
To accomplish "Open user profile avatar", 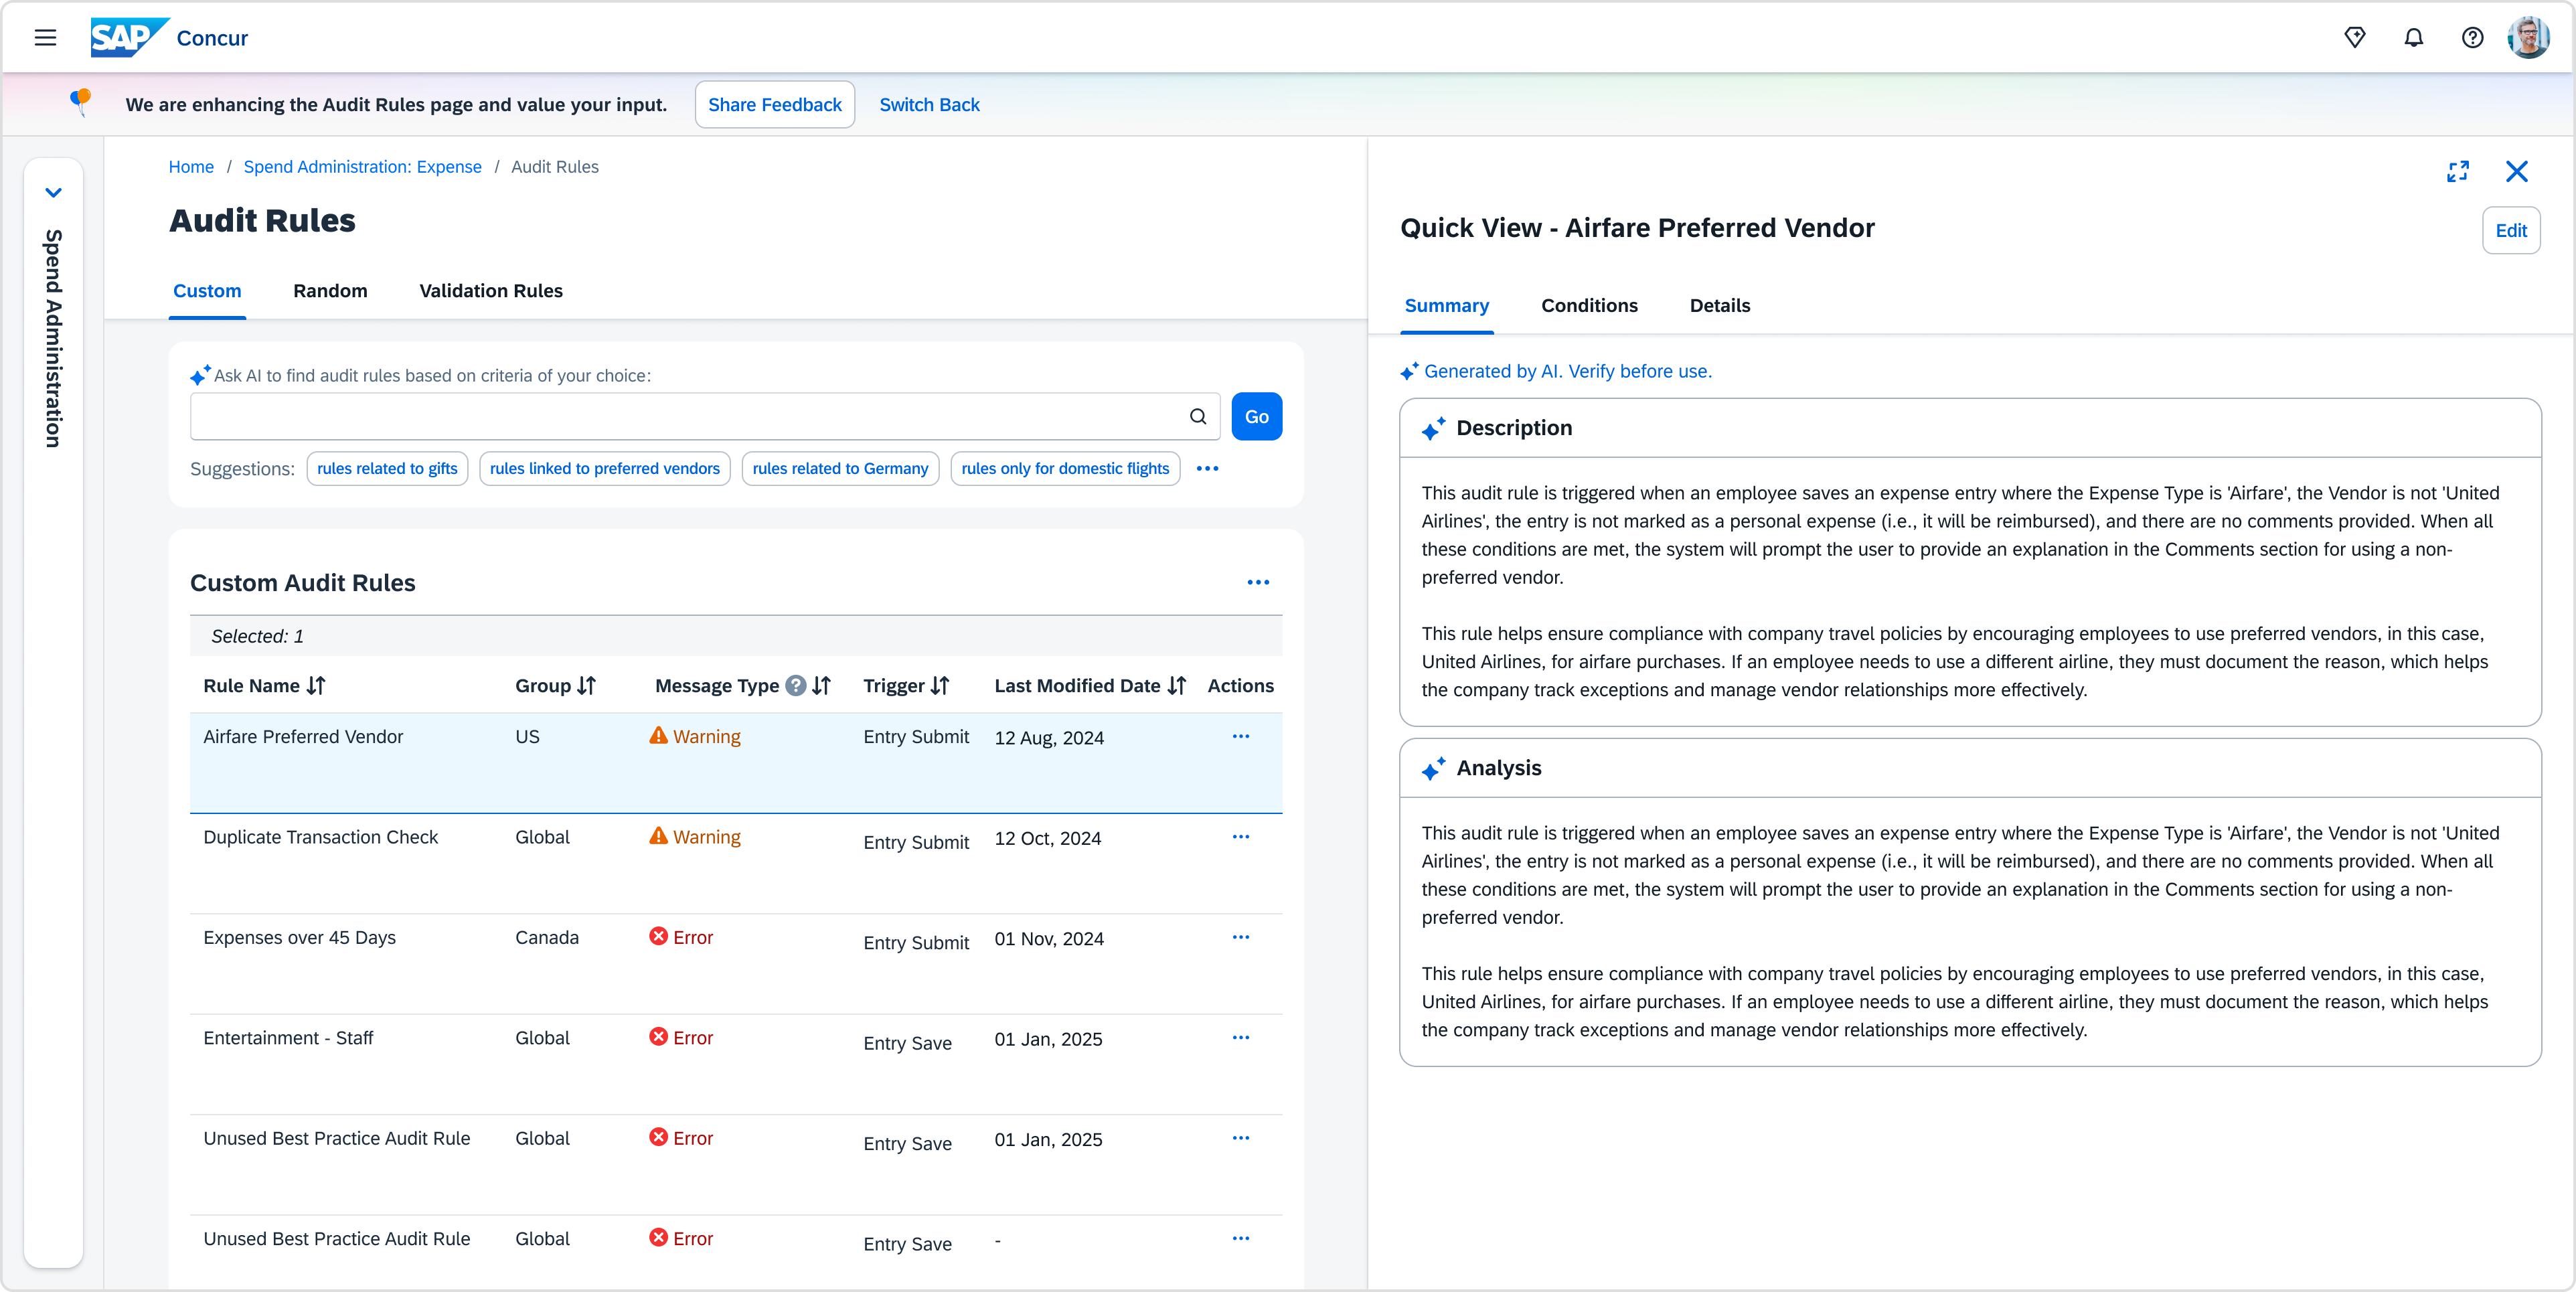I will 2529,38.
